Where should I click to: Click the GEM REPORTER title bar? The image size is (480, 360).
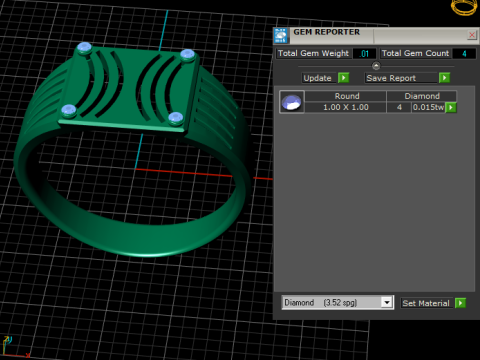click(x=375, y=35)
